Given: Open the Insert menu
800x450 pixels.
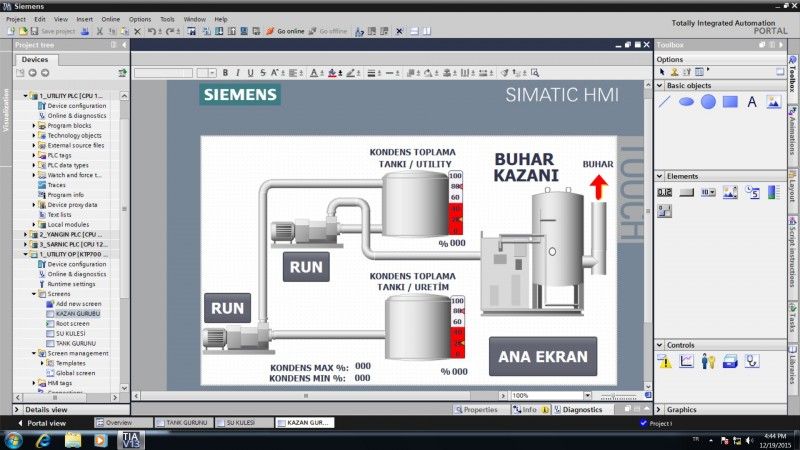Looking at the screenshot, I should pos(85,19).
